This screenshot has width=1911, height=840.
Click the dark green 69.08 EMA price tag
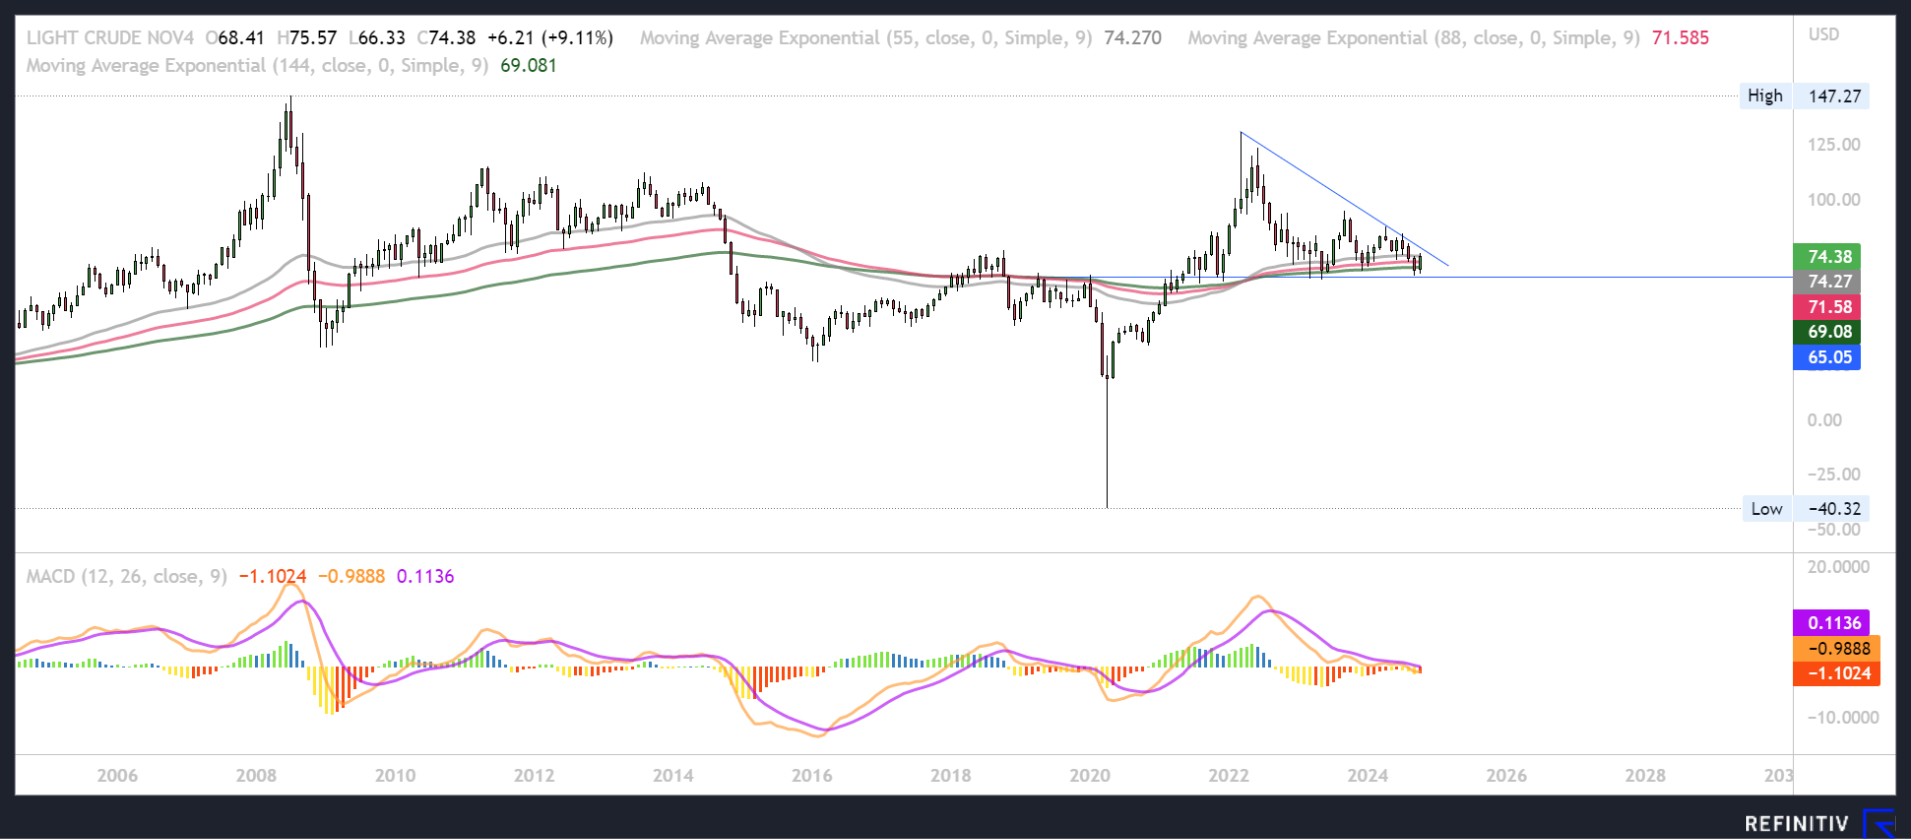click(x=1828, y=331)
